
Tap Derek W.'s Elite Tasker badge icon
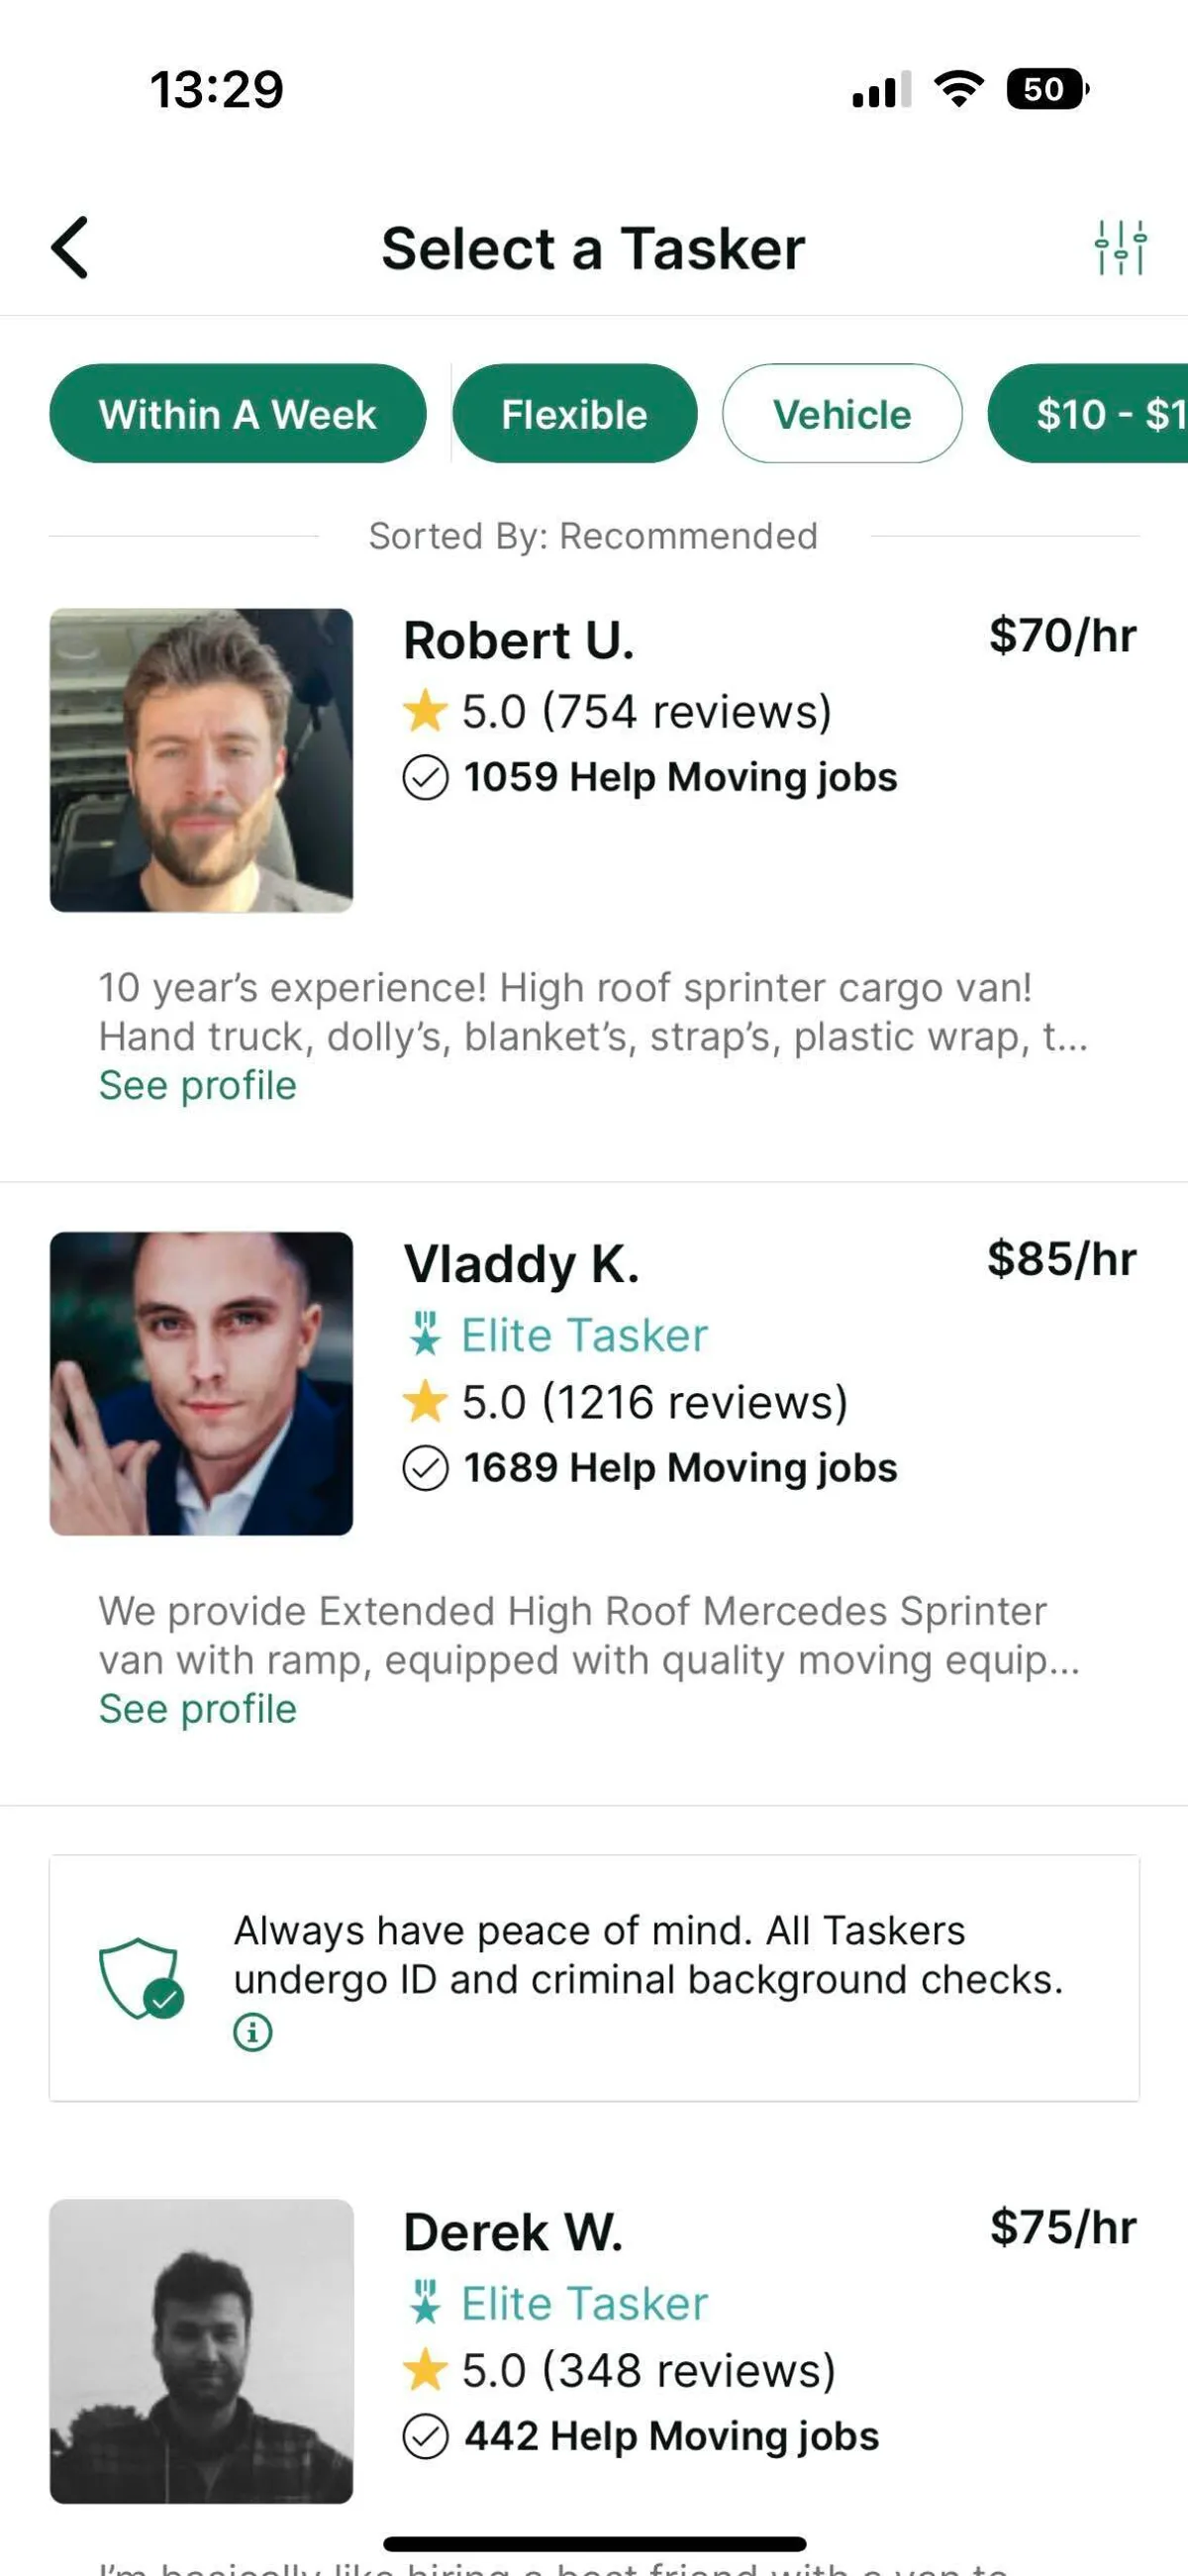click(426, 2303)
